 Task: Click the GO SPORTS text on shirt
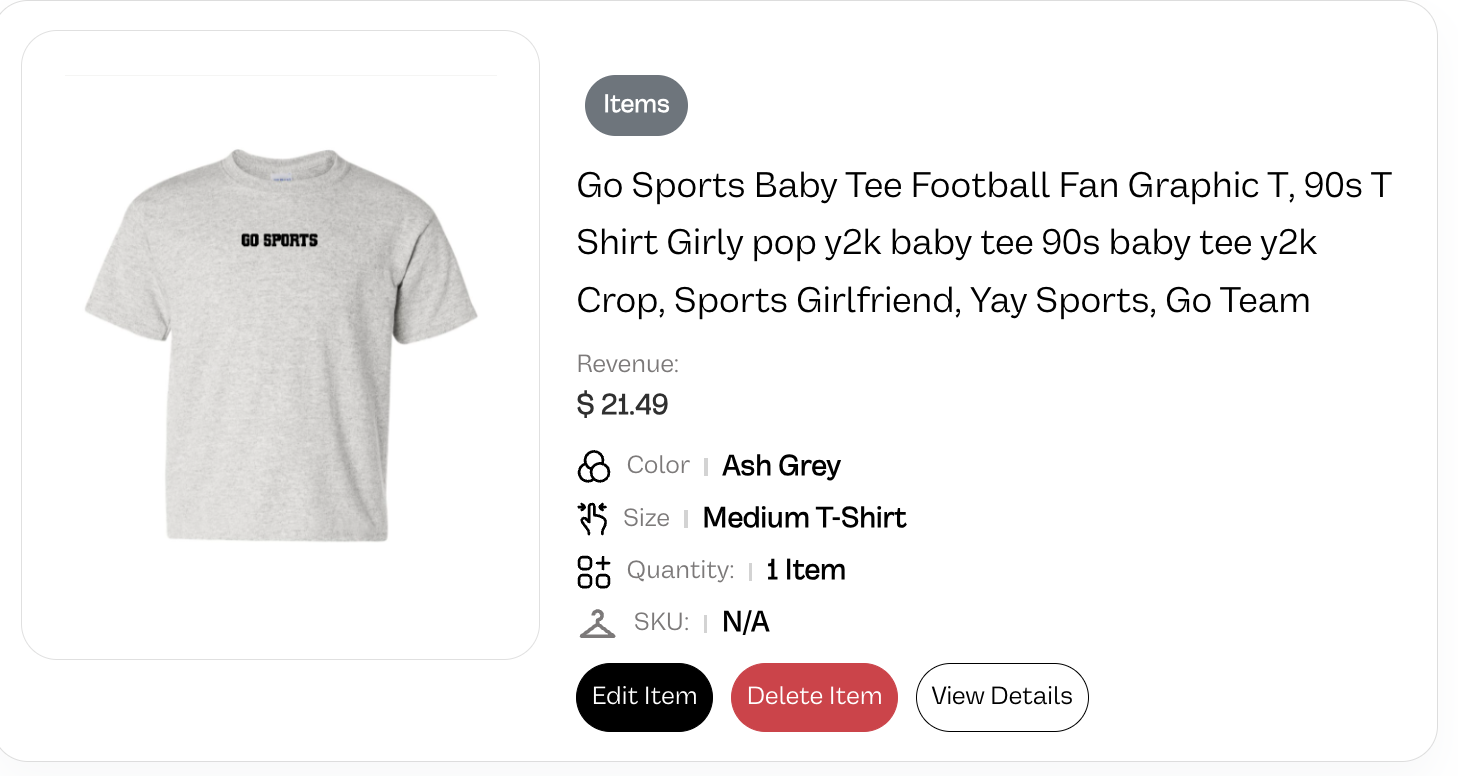279,240
